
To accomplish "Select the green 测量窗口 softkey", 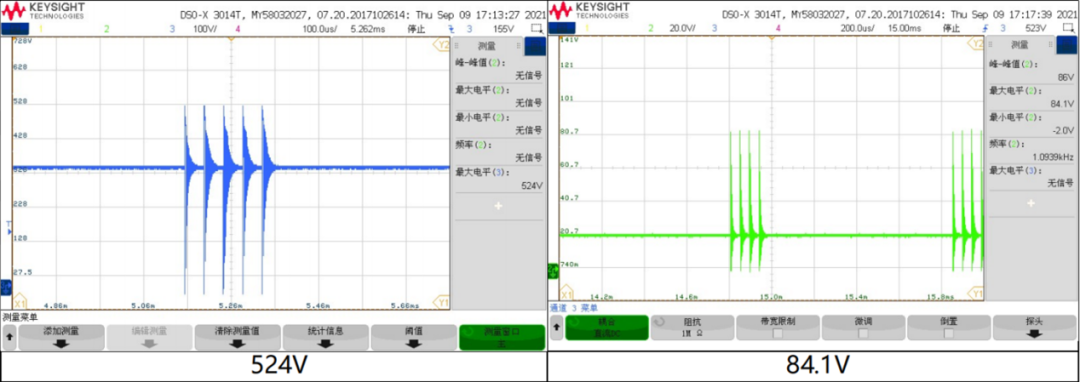I will tap(502, 337).
